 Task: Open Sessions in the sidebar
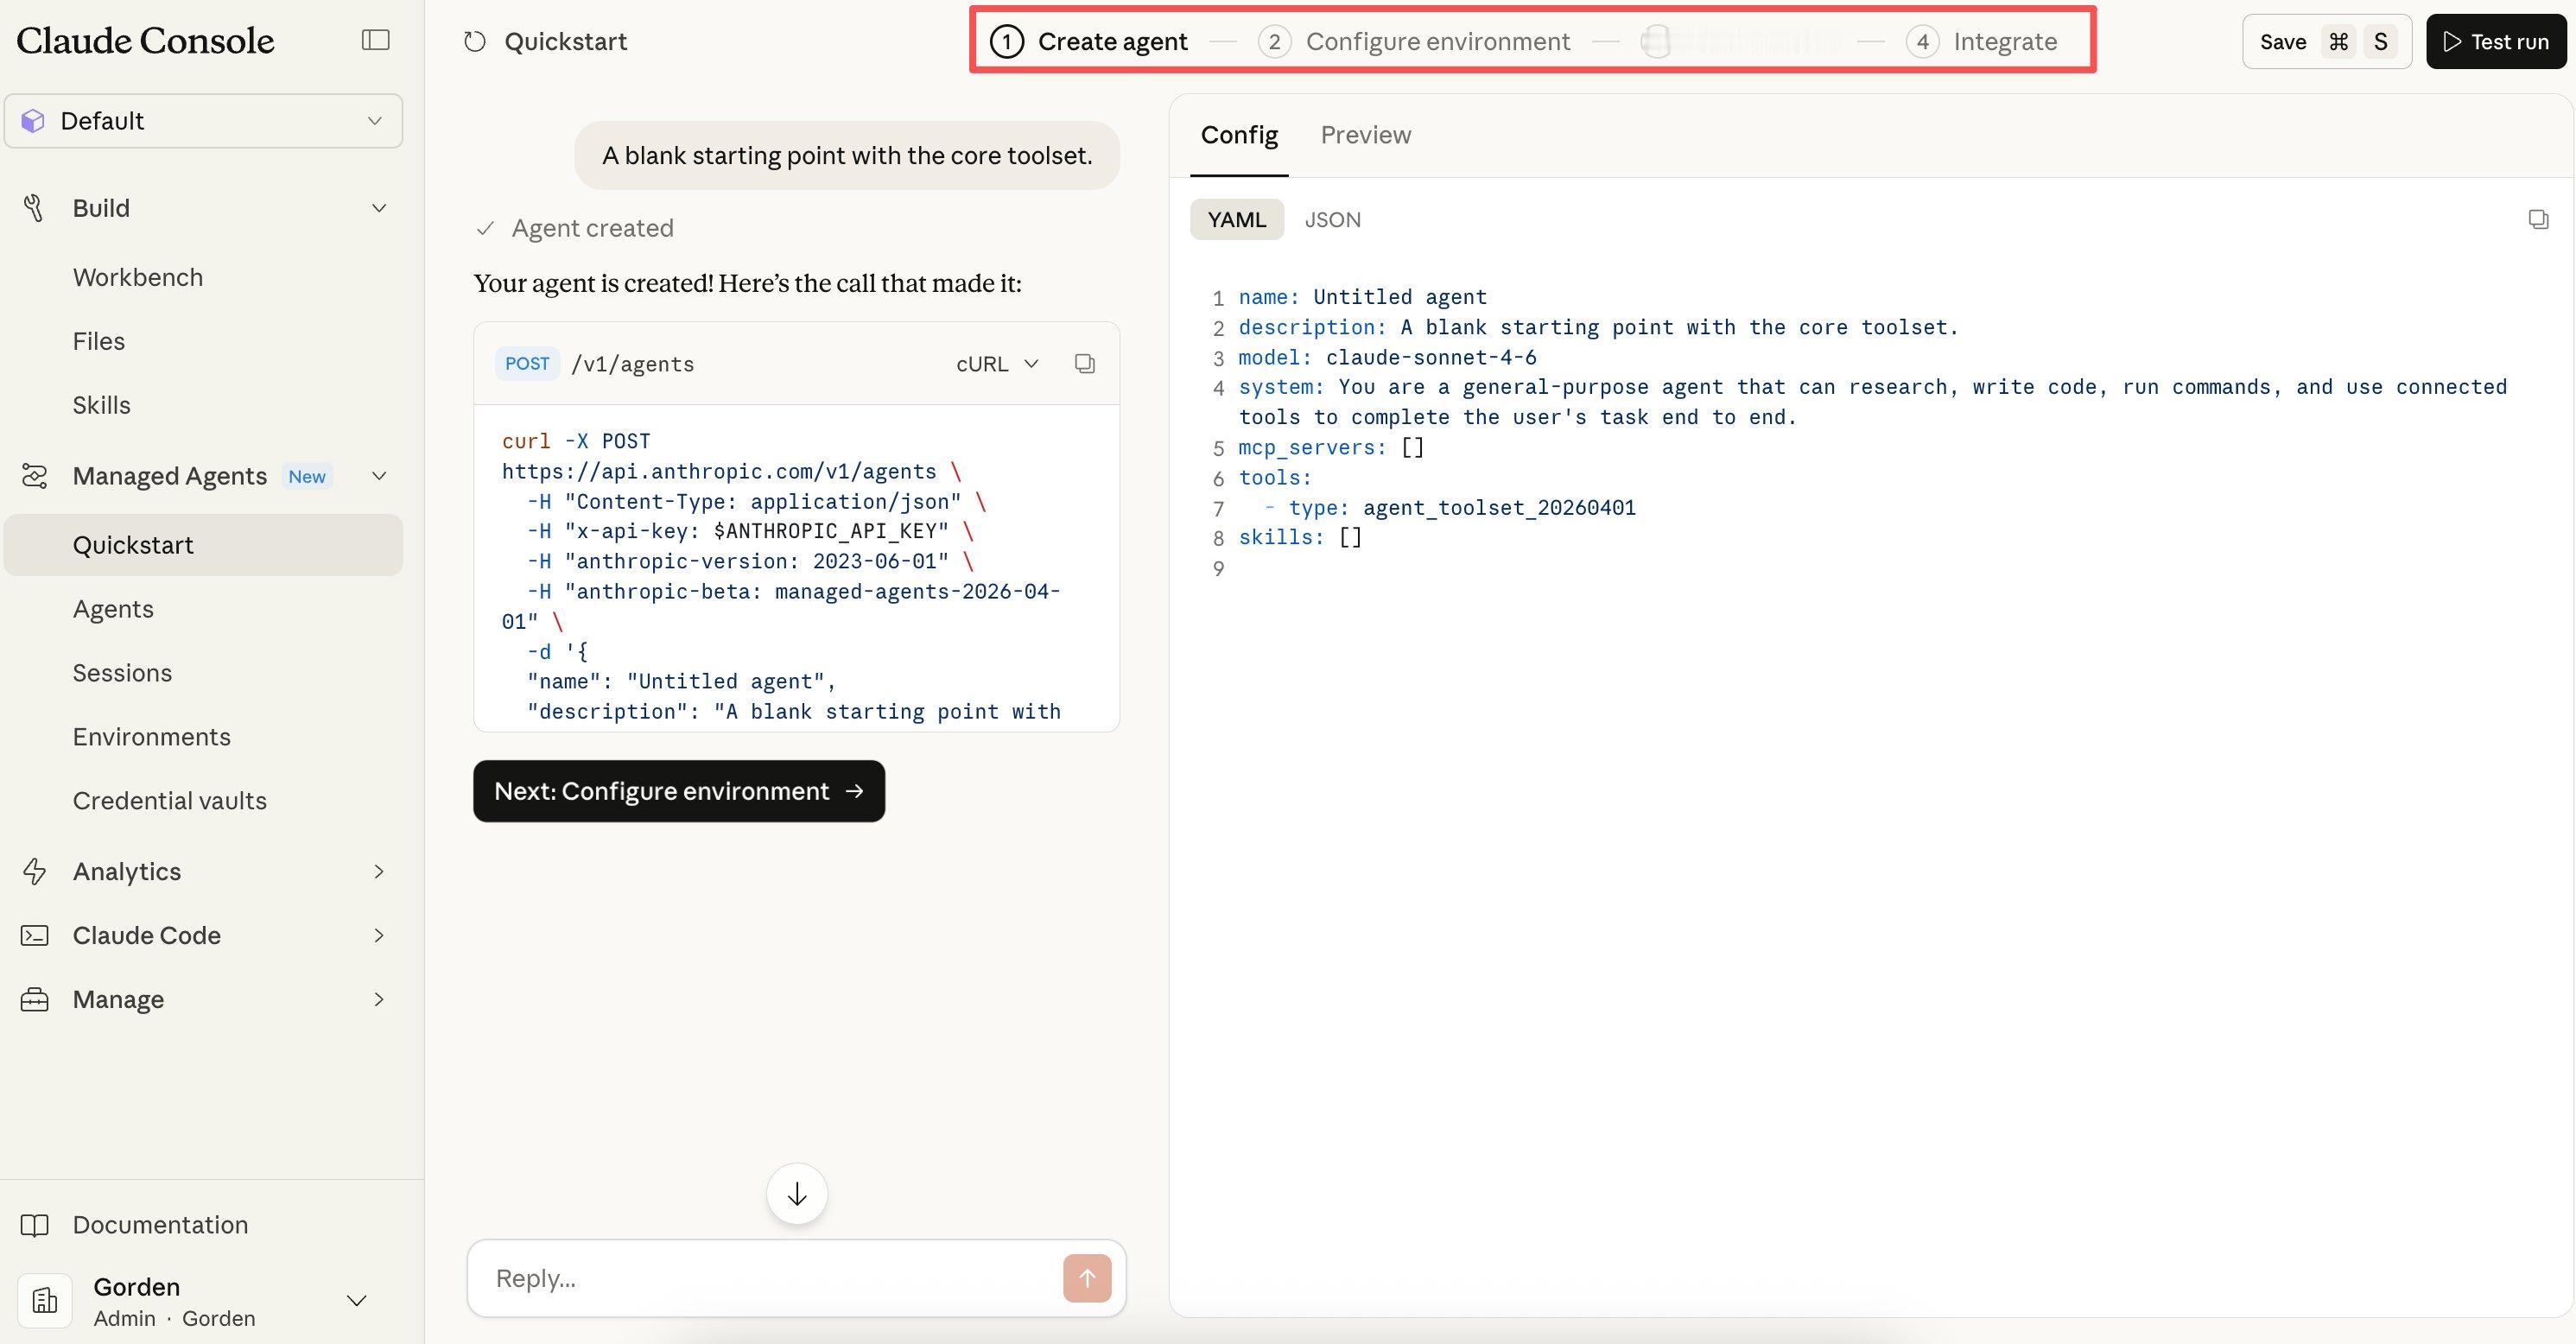pos(122,673)
